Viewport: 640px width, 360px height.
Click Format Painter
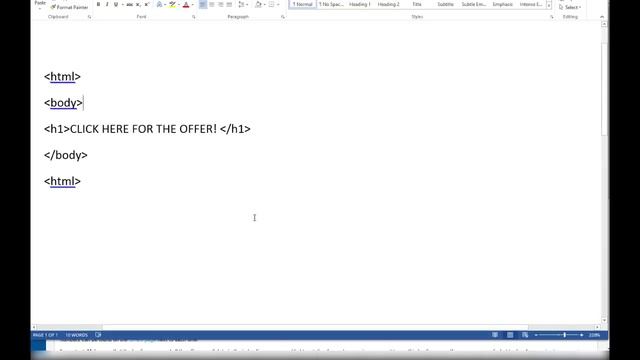click(69, 7)
